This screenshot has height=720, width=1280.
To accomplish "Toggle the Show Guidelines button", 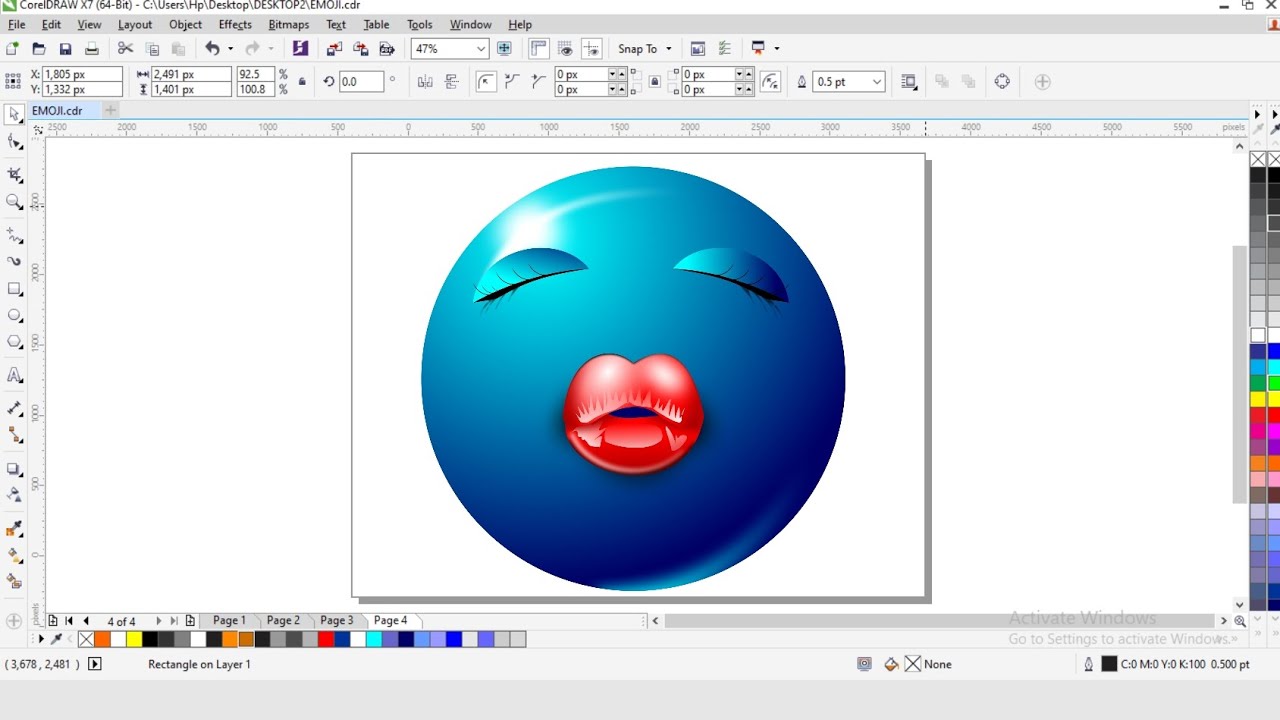I will pos(592,48).
